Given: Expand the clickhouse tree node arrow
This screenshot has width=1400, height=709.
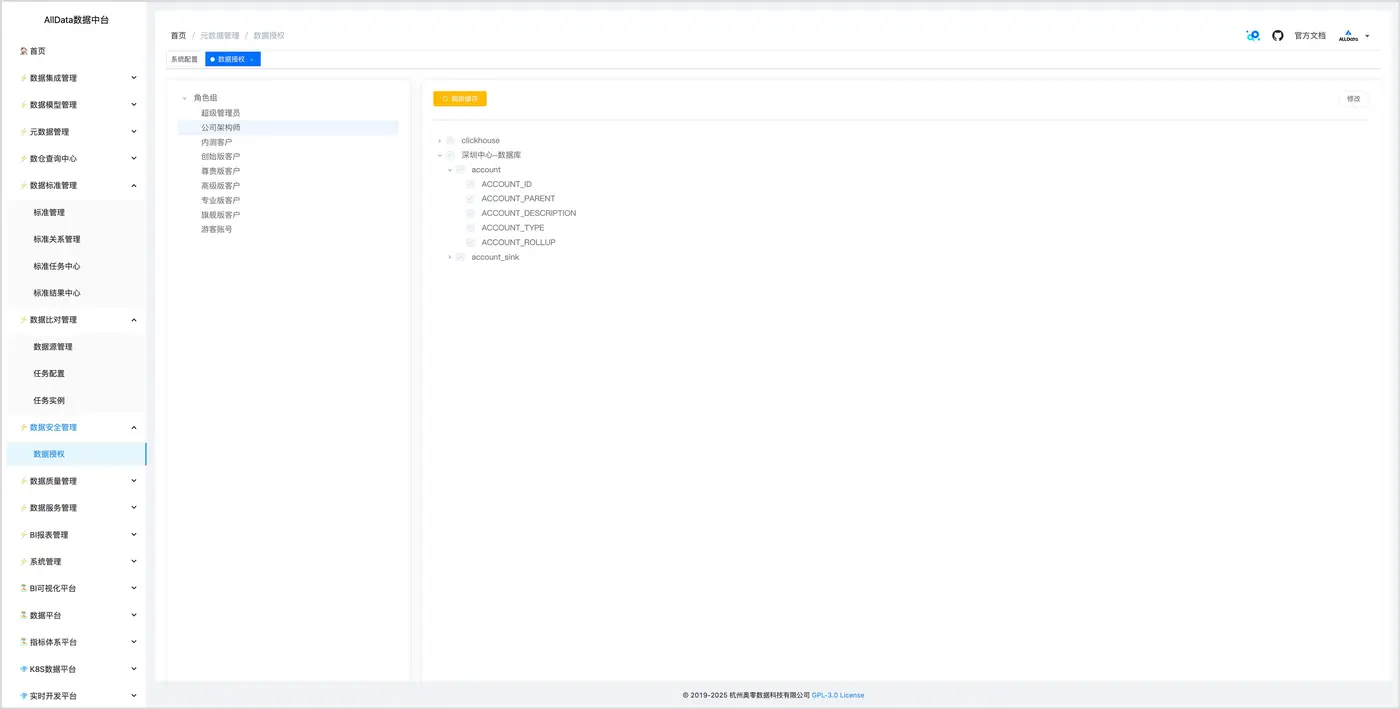Looking at the screenshot, I should tap(440, 141).
